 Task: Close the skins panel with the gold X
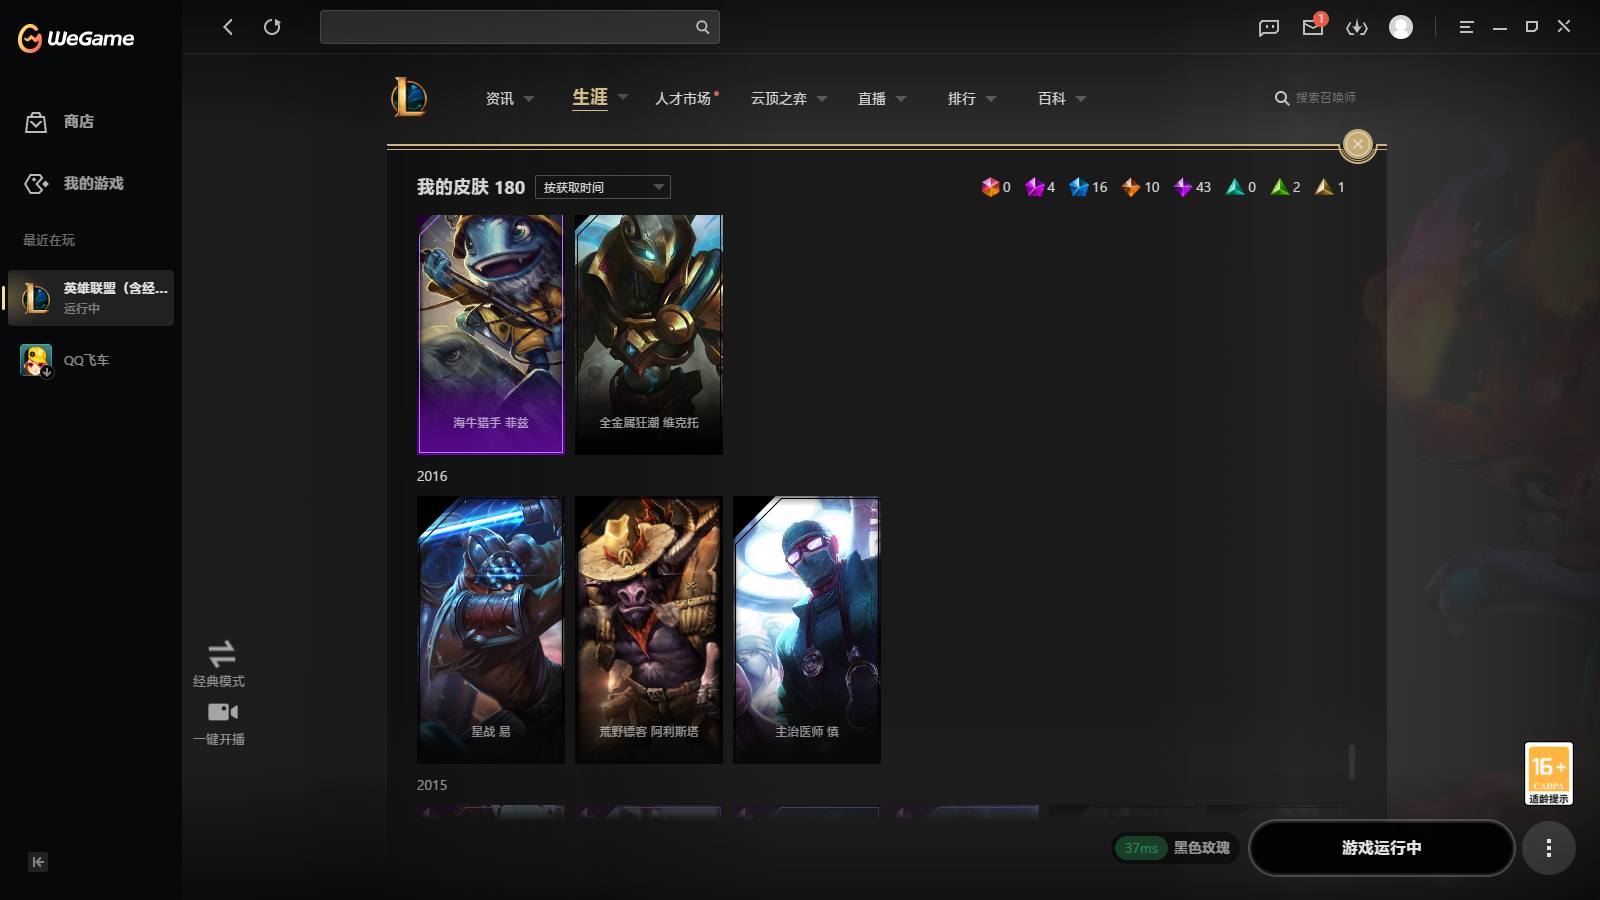pos(1358,145)
